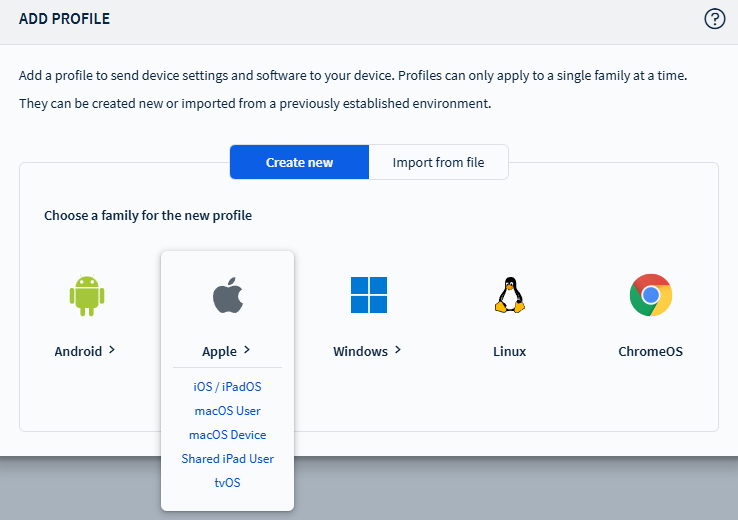Click the Linux penguin icon

(510, 295)
